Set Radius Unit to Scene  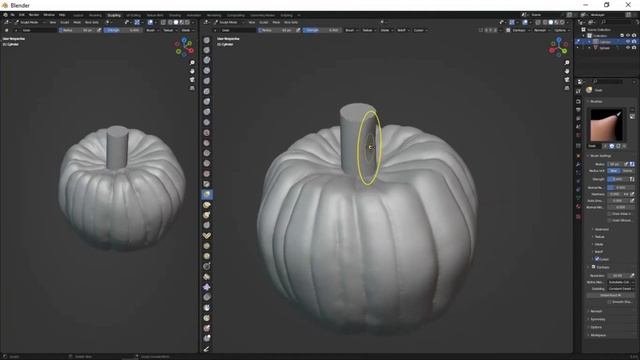627,171
